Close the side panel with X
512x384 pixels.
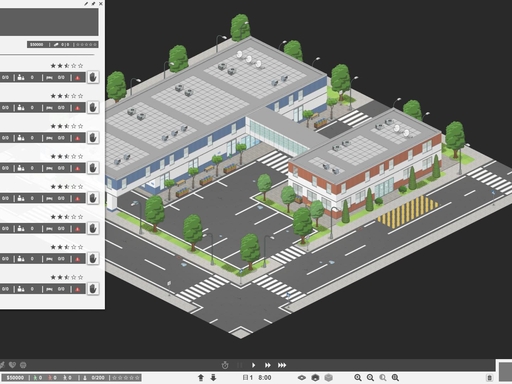(101, 4)
